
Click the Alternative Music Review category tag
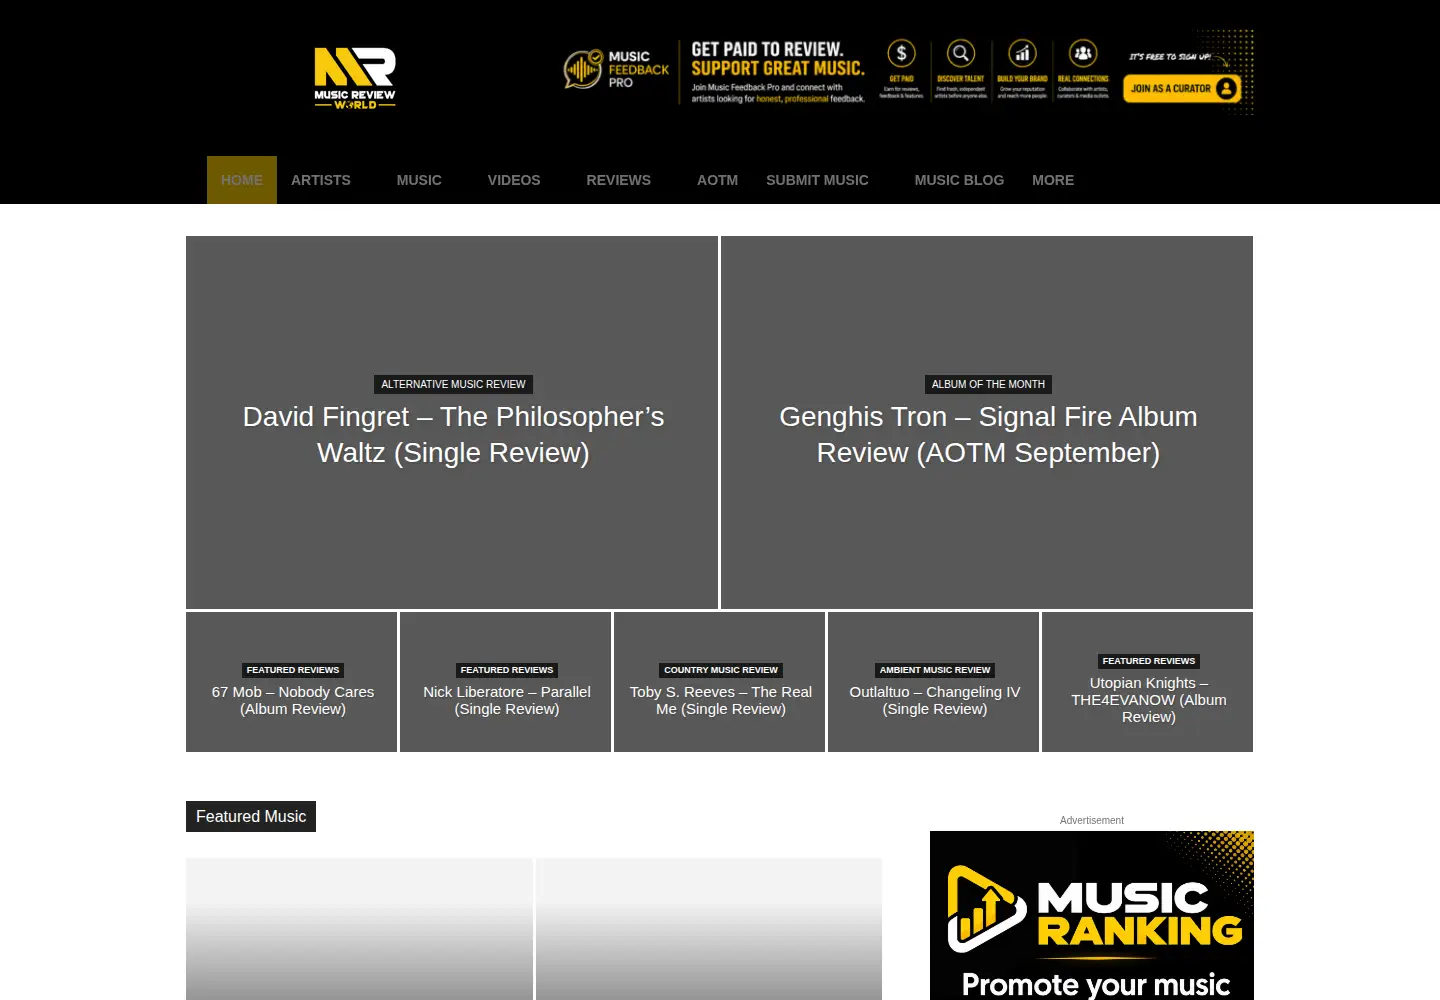tap(453, 384)
